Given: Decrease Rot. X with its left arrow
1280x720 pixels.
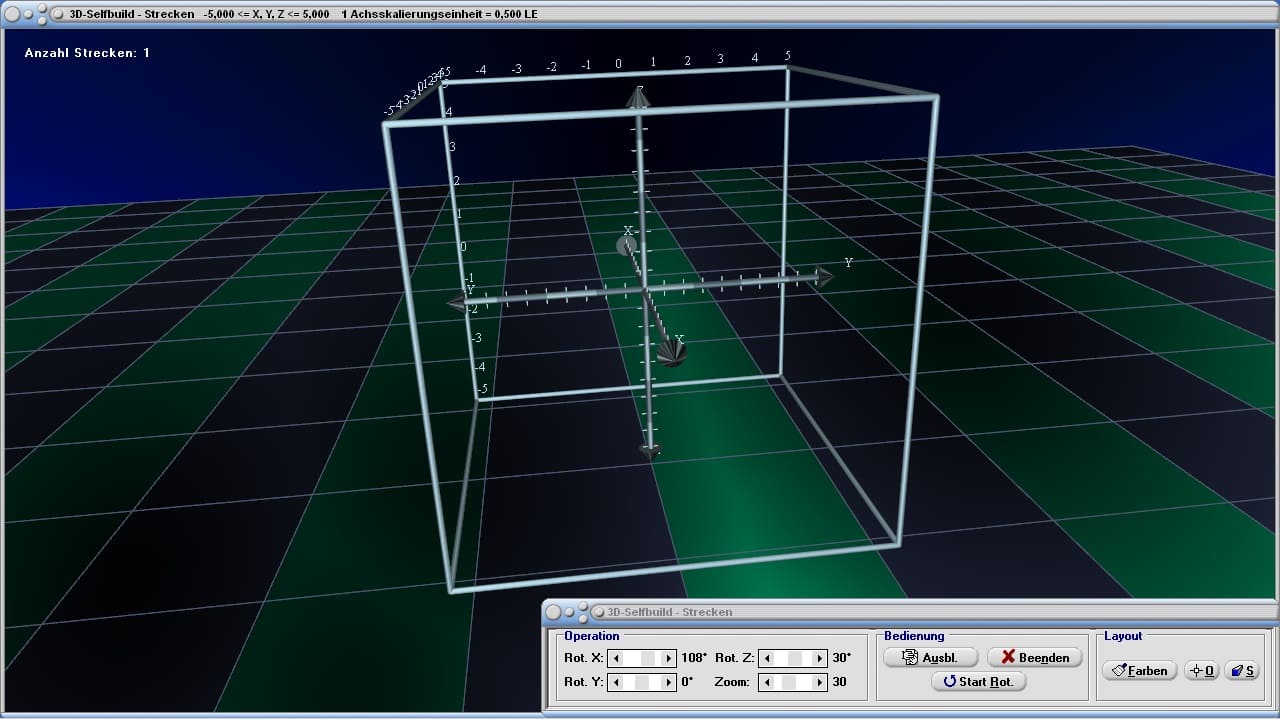Looking at the screenshot, I should click(617, 658).
